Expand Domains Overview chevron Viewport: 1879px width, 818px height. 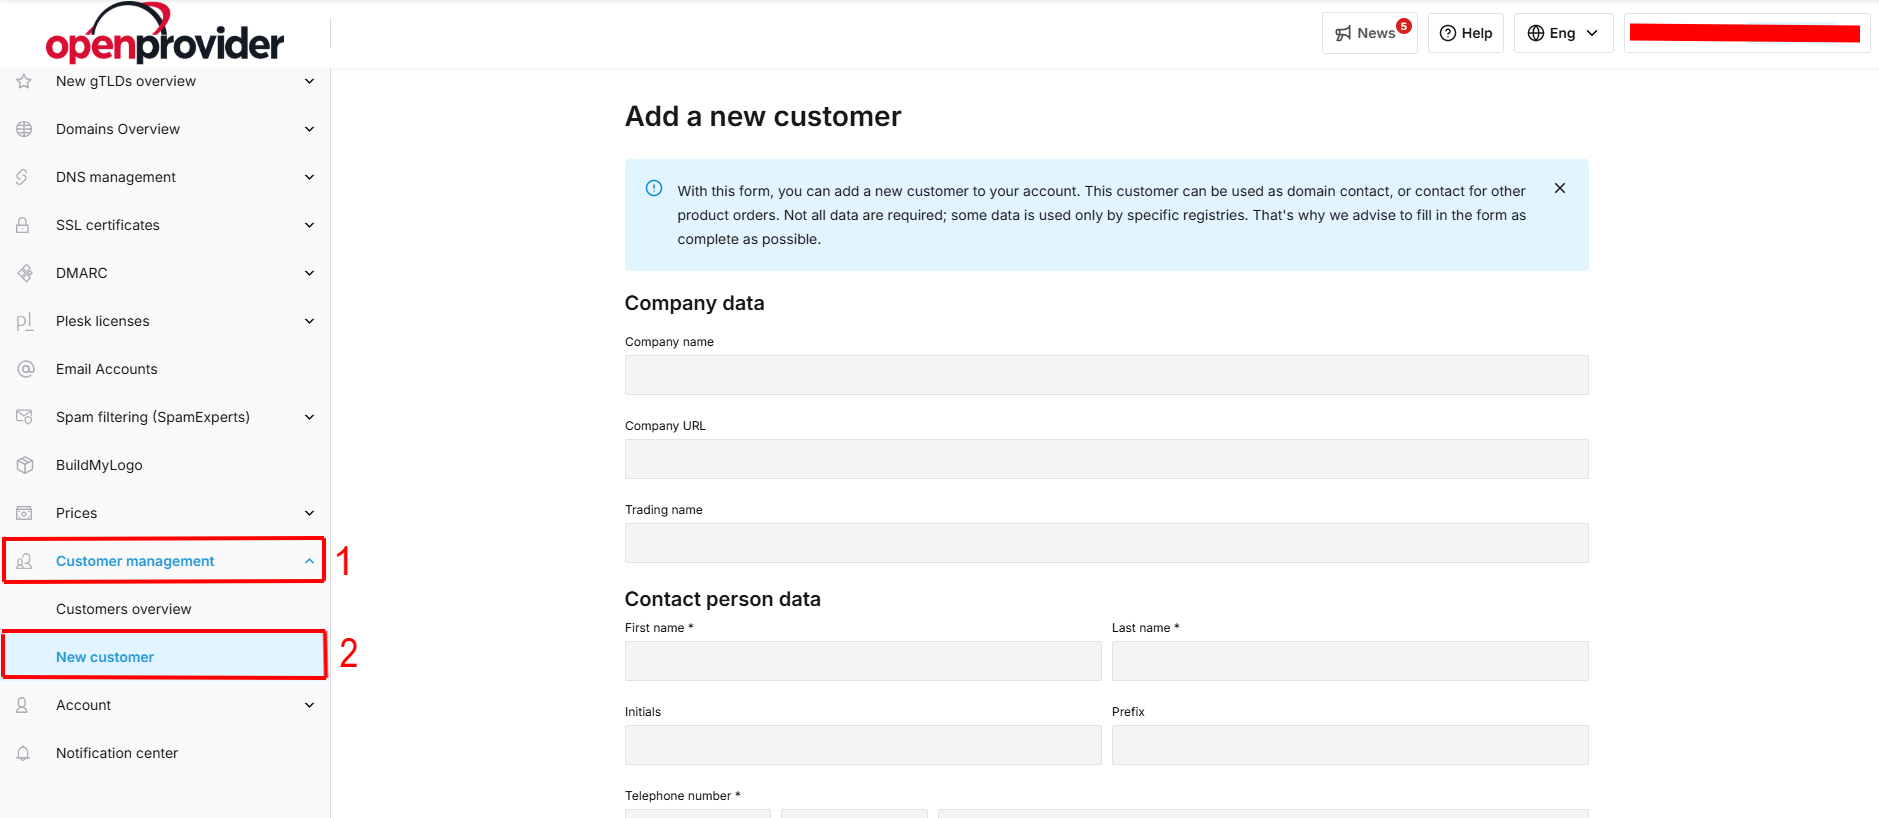tap(310, 129)
